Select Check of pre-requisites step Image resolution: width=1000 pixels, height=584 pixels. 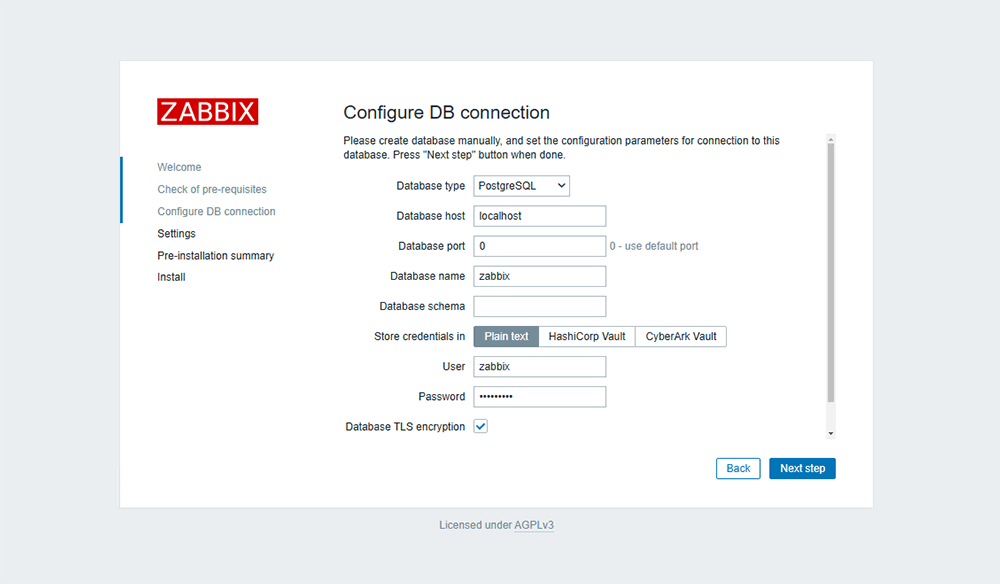click(212, 189)
